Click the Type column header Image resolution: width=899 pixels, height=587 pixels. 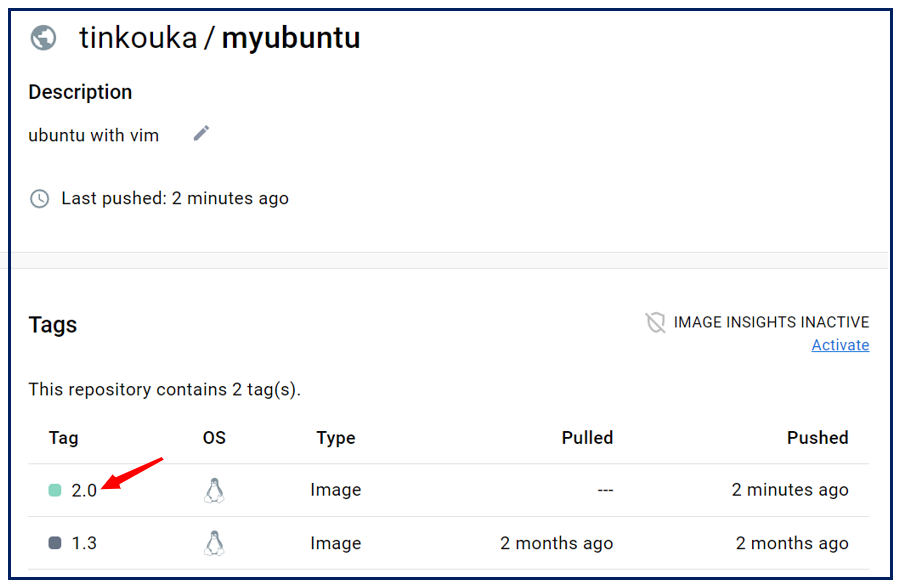click(x=336, y=438)
